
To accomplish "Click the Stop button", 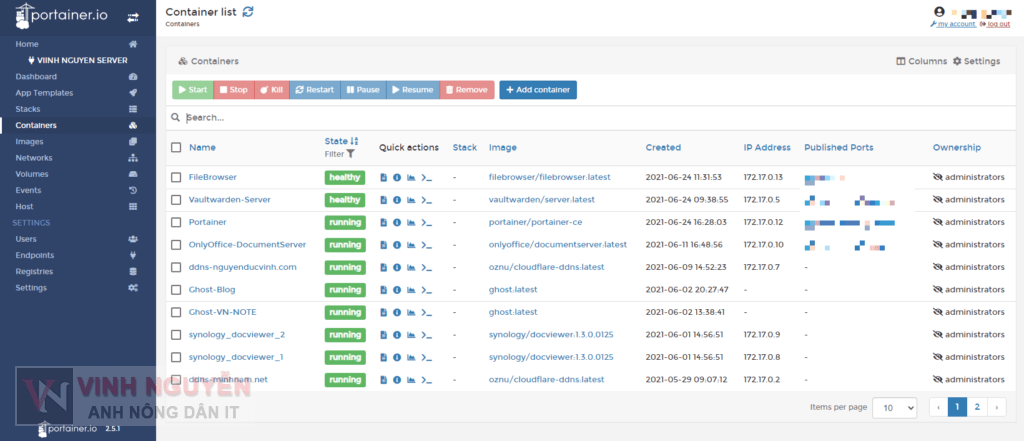I will (234, 90).
